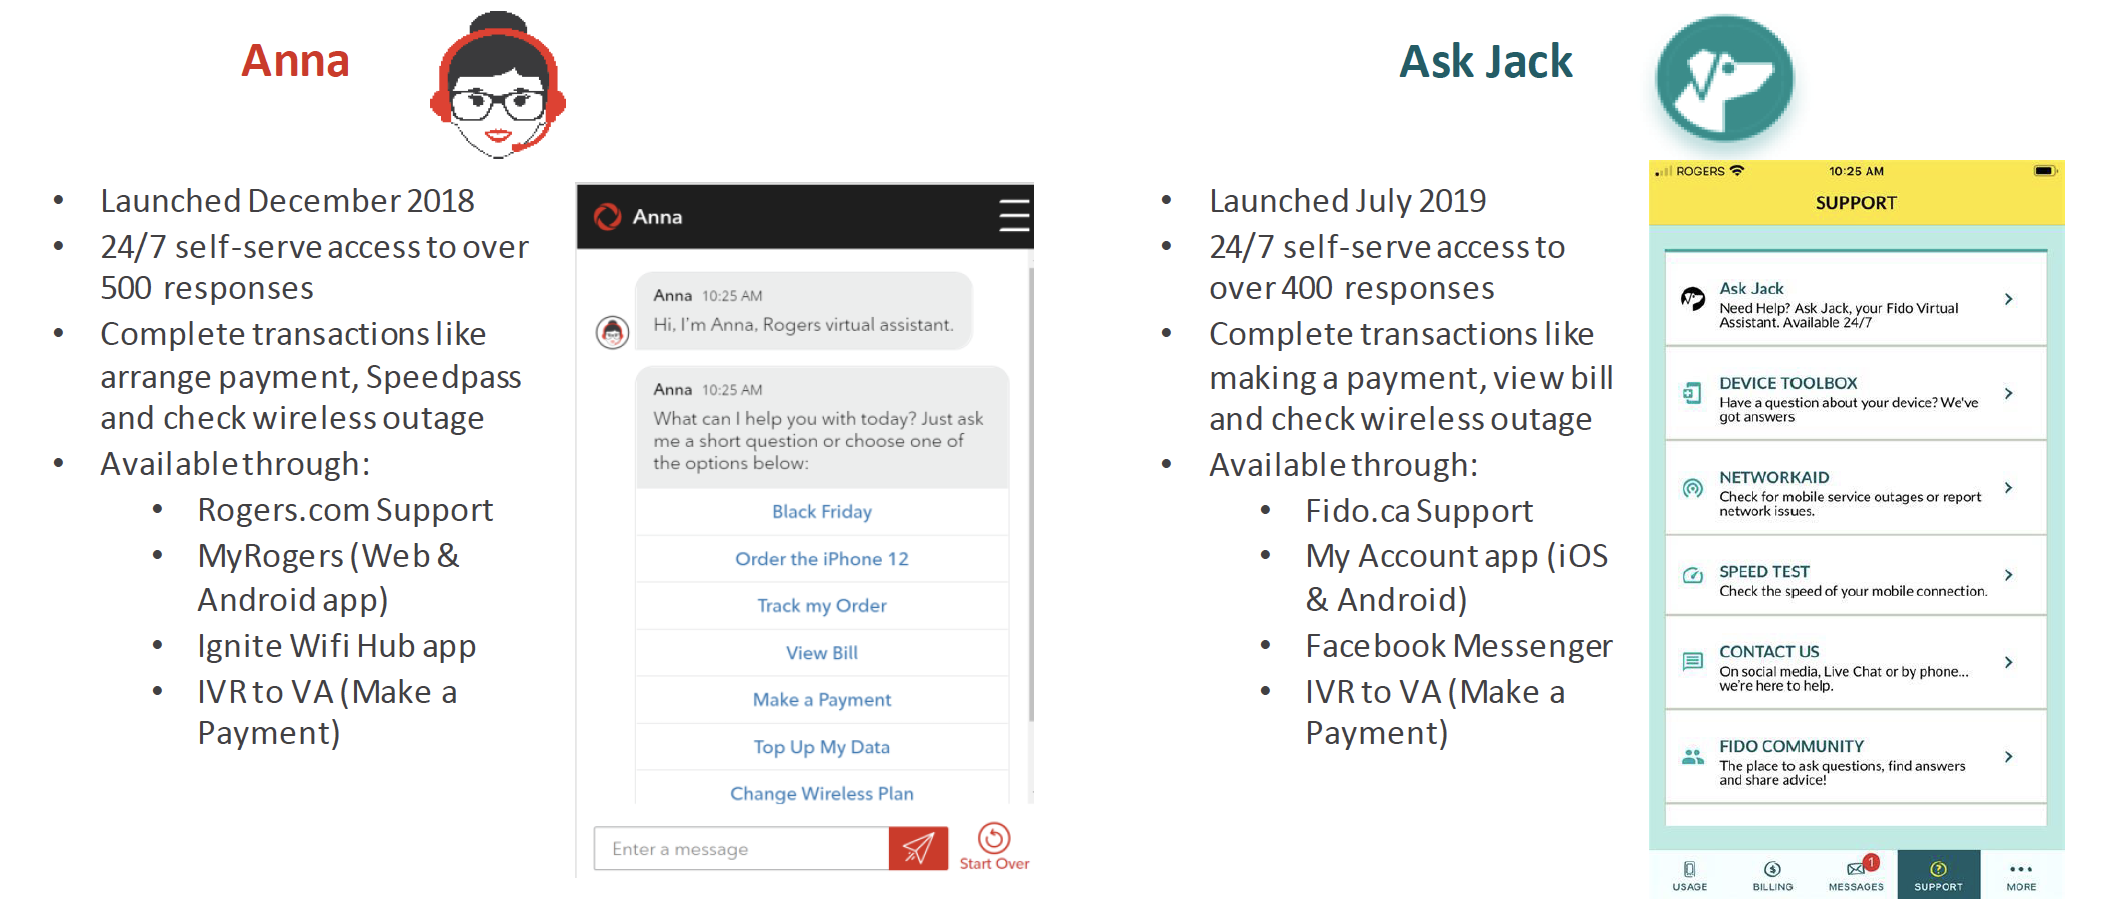The width and height of the screenshot is (2118, 922).
Task: Click the SUPPORT header title in Fido app
Action: click(1856, 203)
